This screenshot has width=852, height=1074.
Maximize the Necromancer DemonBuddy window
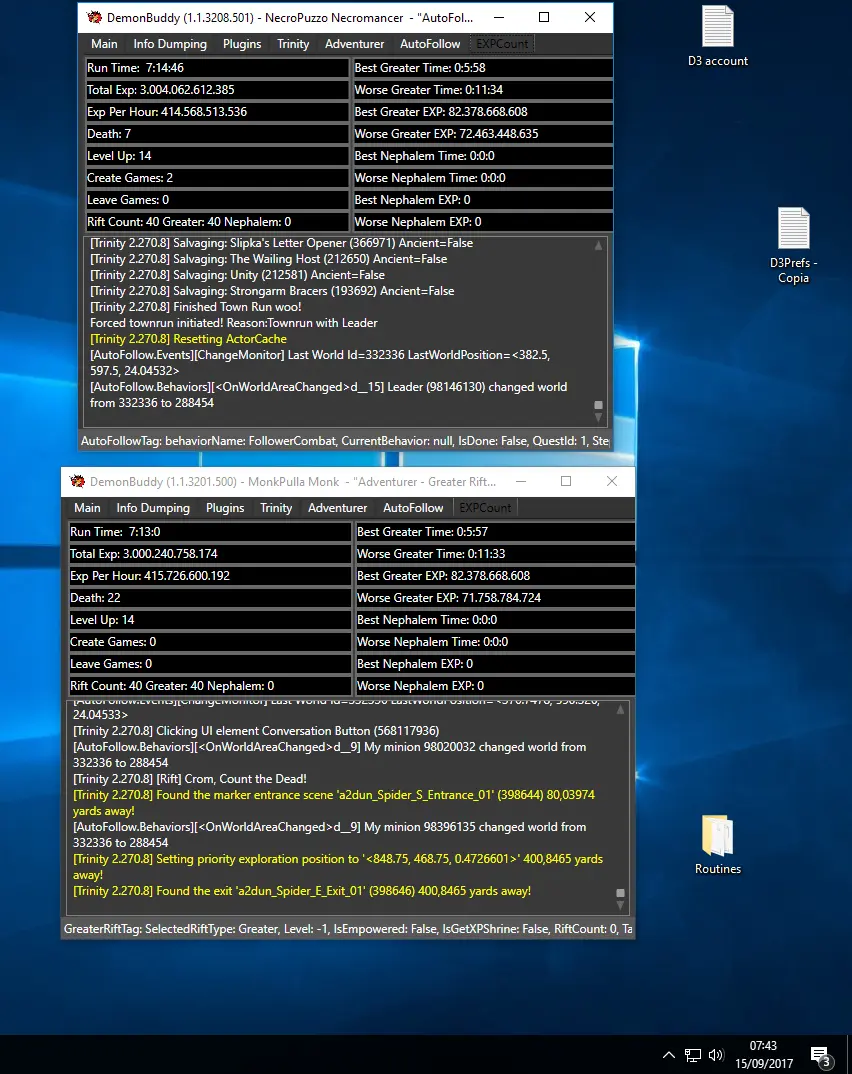point(544,17)
